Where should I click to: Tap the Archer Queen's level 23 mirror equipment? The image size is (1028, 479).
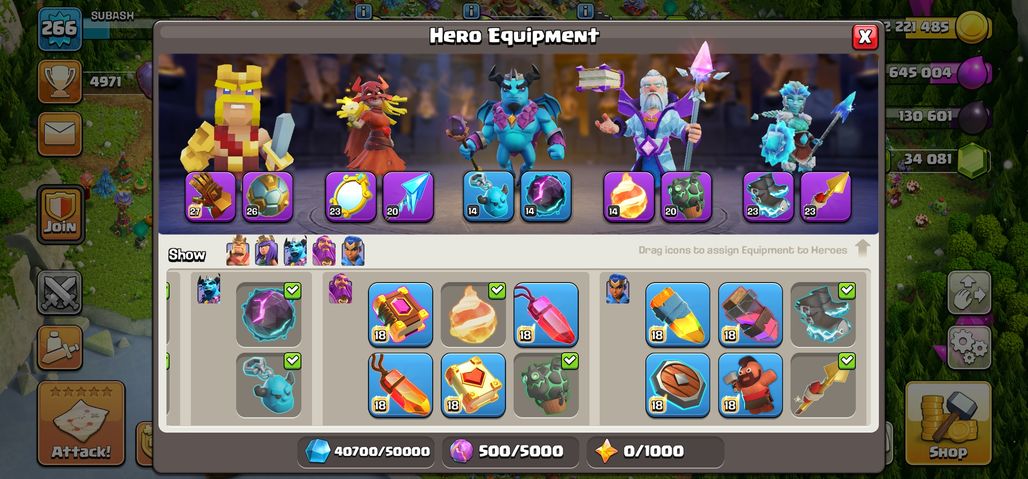click(x=351, y=197)
